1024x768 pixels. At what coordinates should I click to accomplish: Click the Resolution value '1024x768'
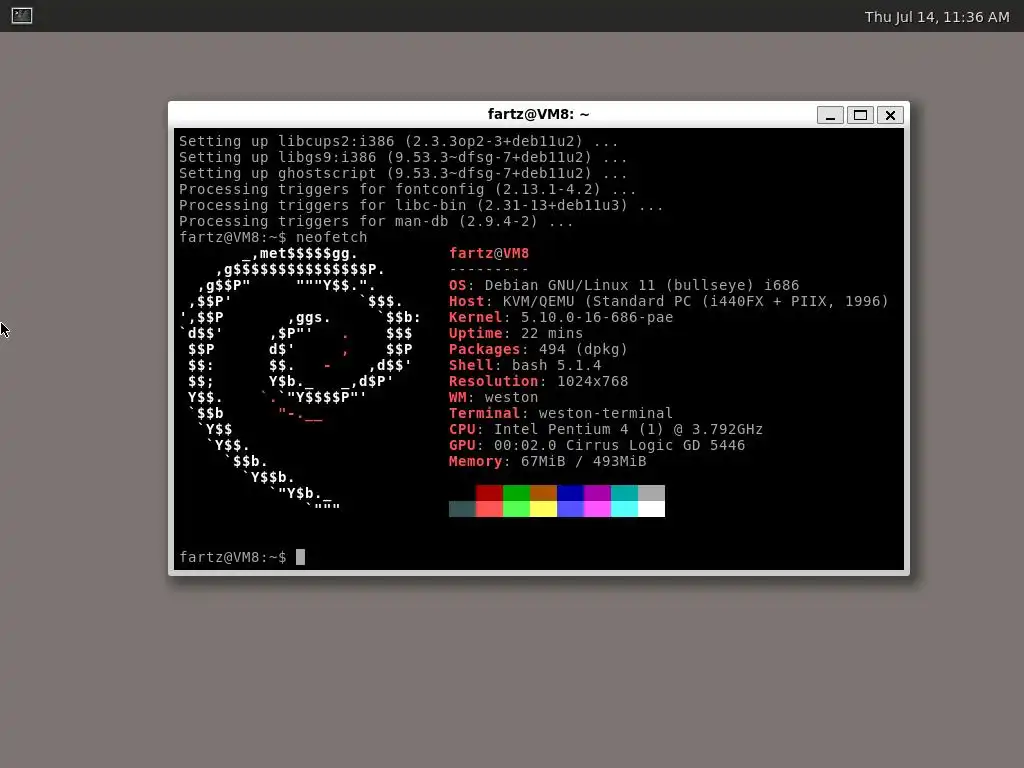pyautogui.click(x=592, y=381)
